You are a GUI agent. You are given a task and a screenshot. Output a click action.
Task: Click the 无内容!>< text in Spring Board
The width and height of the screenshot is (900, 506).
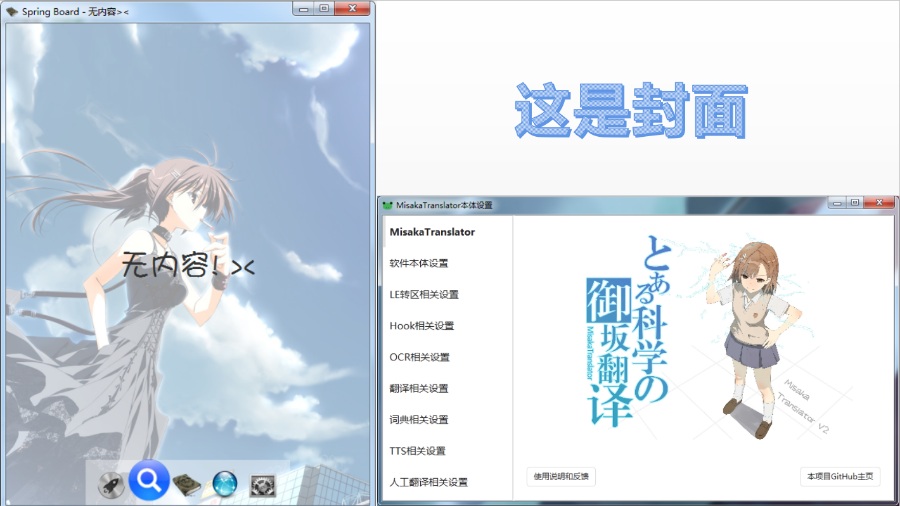click(188, 266)
